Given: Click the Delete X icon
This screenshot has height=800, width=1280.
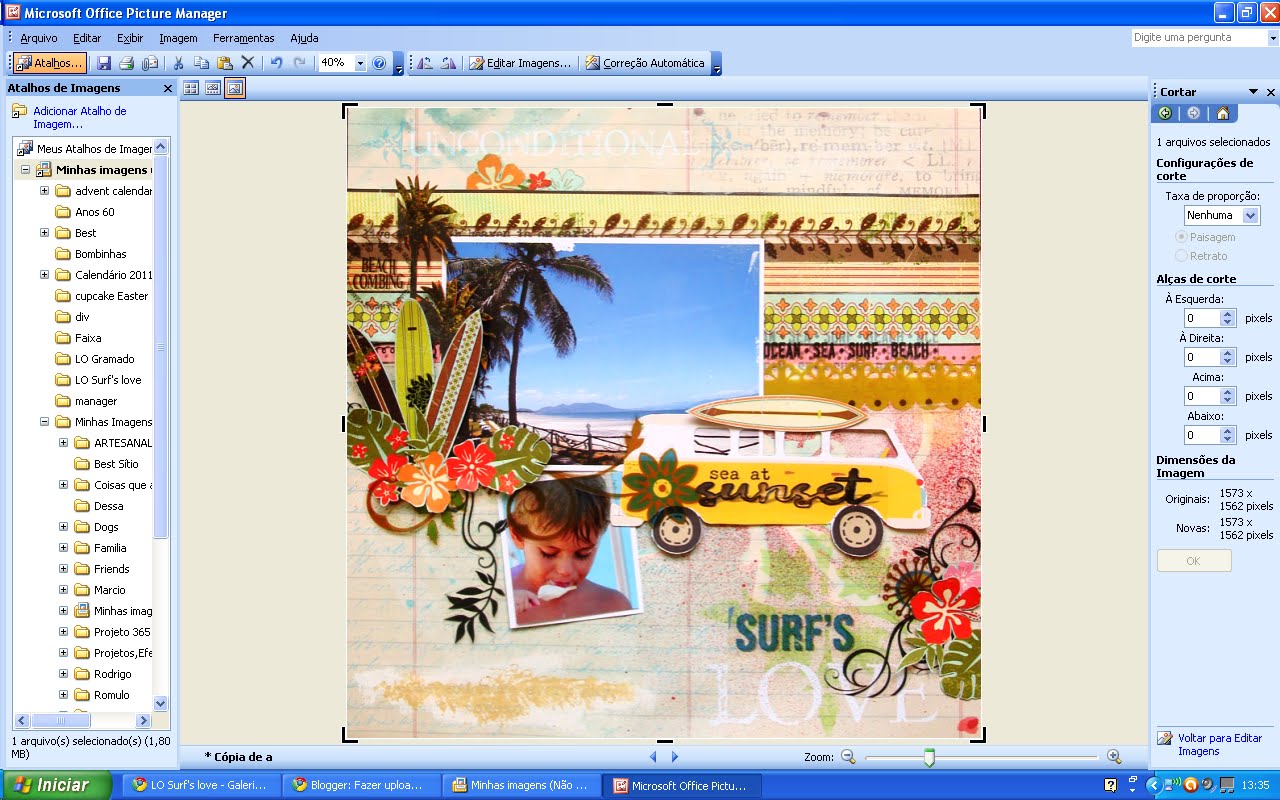Looking at the screenshot, I should coord(248,63).
